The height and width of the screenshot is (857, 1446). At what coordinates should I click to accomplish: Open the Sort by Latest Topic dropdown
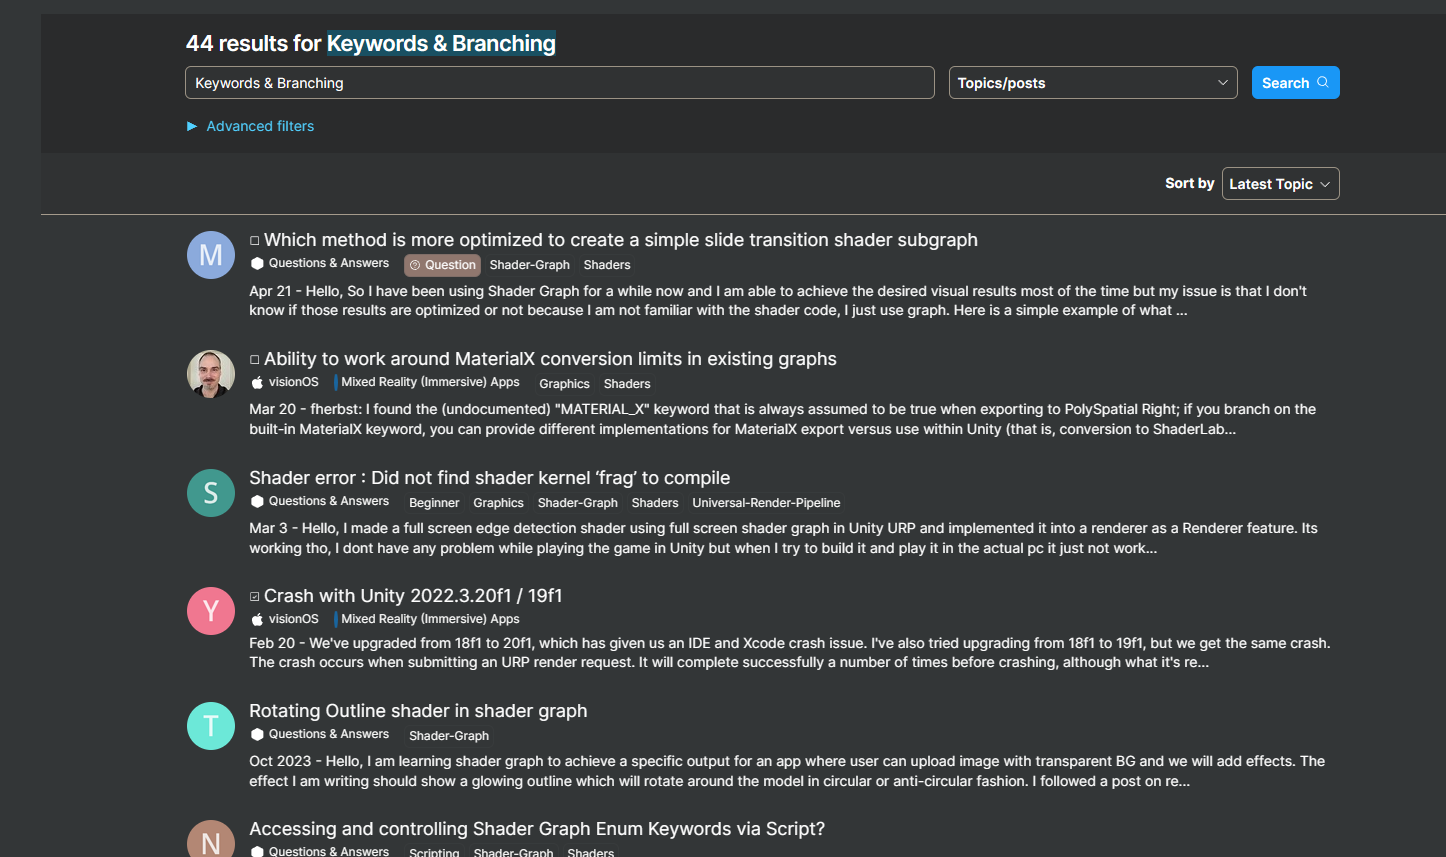(x=1280, y=184)
